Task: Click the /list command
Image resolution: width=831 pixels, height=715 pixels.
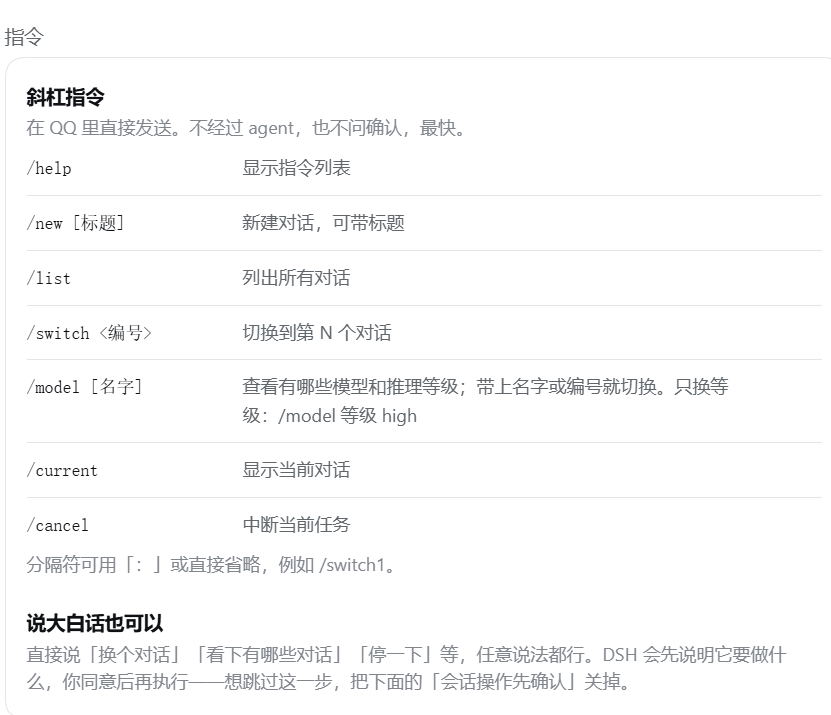Action: click(49, 278)
